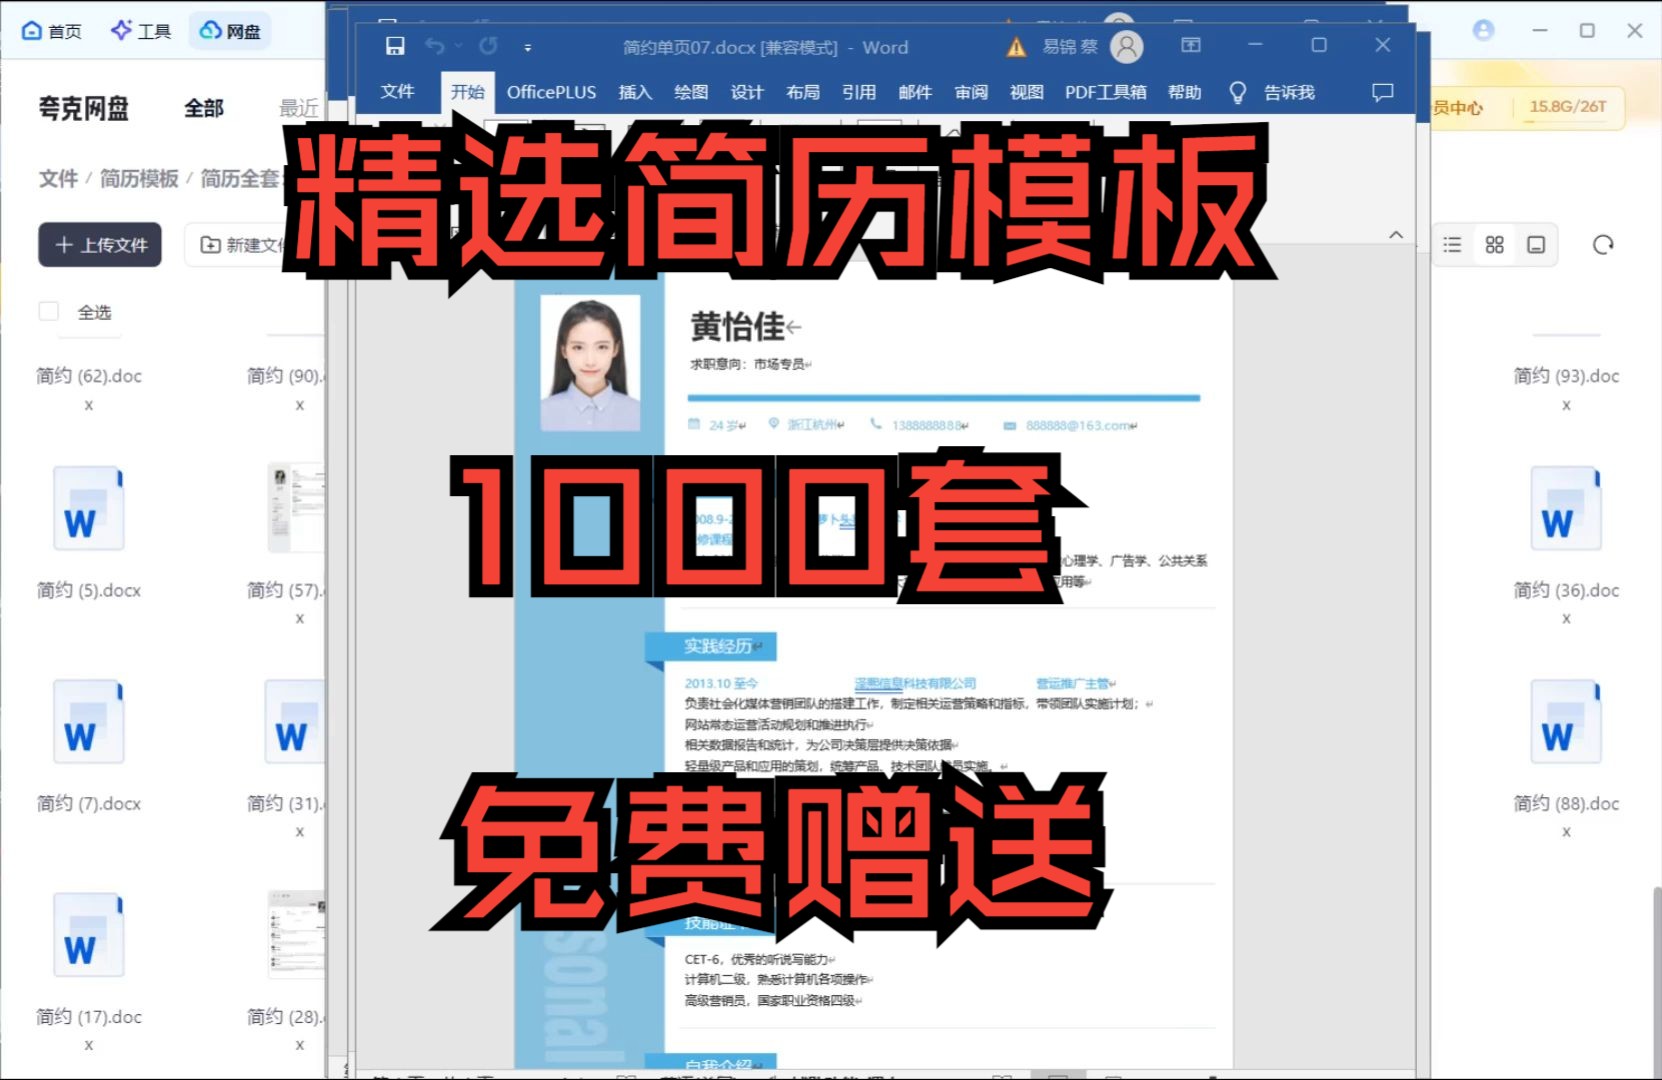Image resolution: width=1662 pixels, height=1080 pixels.
Task: Switch to the 插入 ribbon tab
Action: pyautogui.click(x=635, y=92)
